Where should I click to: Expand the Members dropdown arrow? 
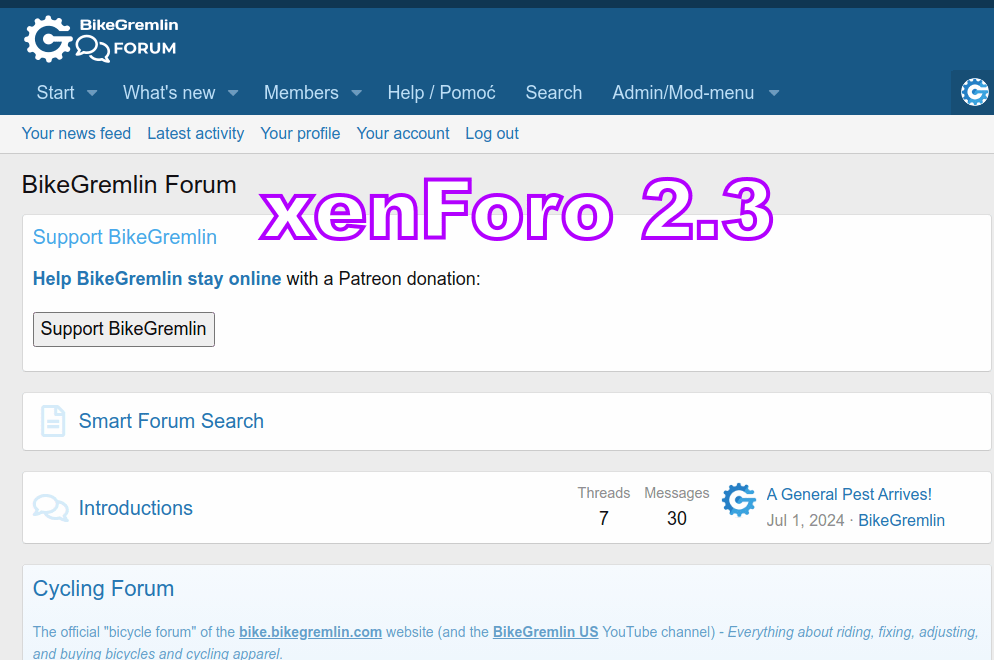pos(356,93)
